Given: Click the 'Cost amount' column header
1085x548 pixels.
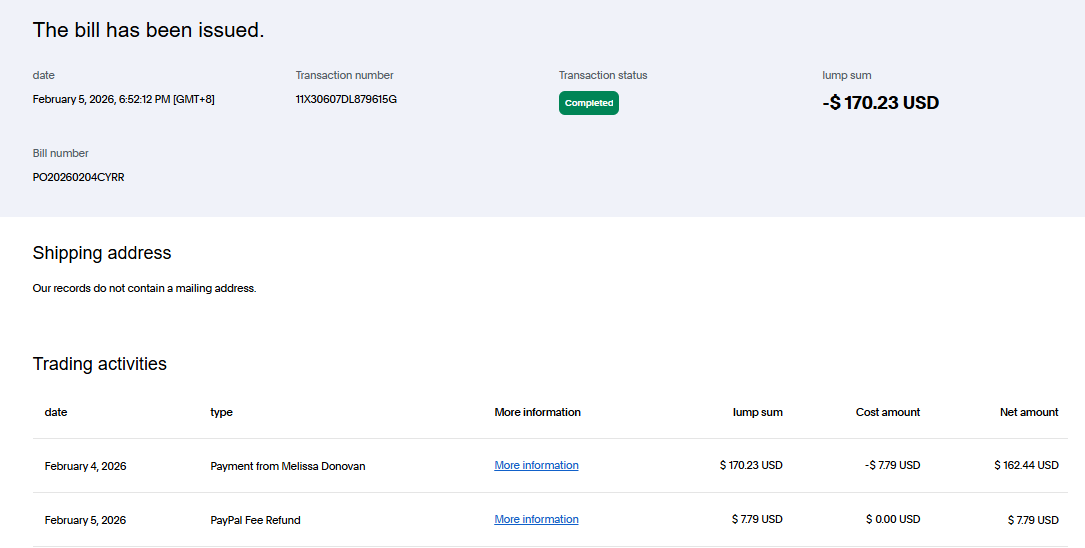Looking at the screenshot, I should [887, 412].
